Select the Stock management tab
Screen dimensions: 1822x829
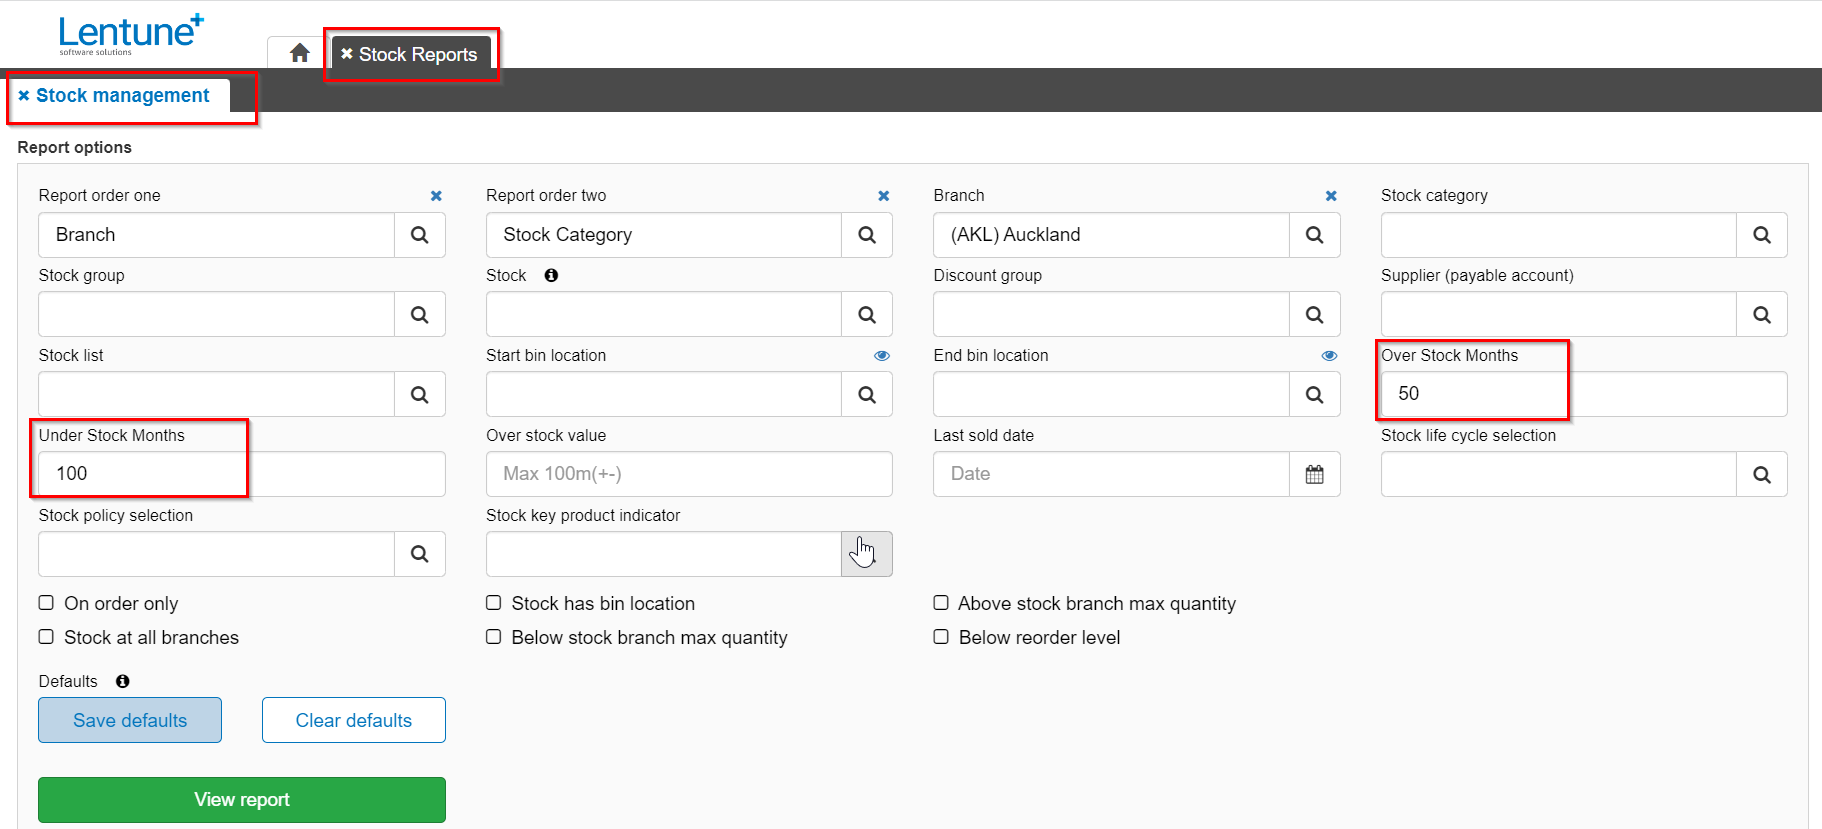(122, 96)
